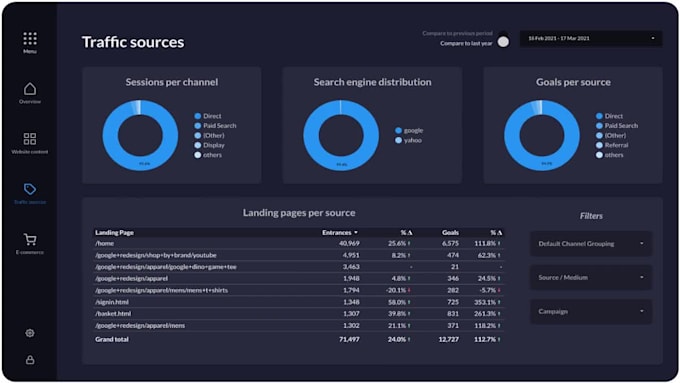Screen dimensions: 680x383
Task: Select Traffic sources tag icon
Action: 30,189
